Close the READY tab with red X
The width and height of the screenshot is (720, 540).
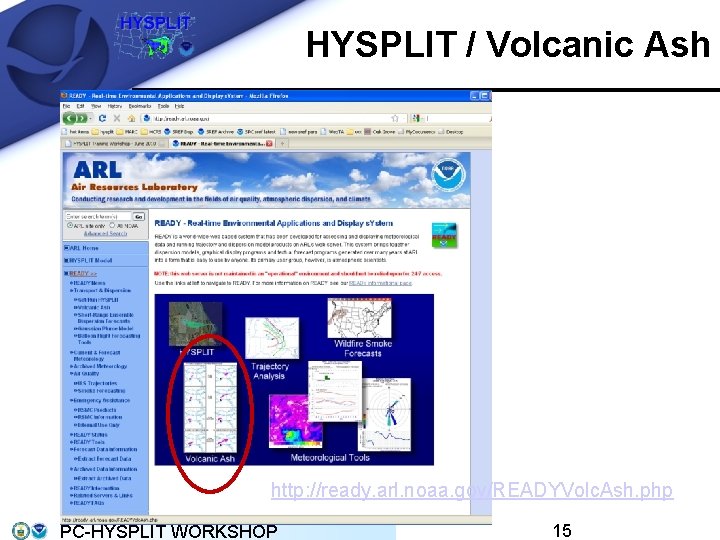coord(269,144)
